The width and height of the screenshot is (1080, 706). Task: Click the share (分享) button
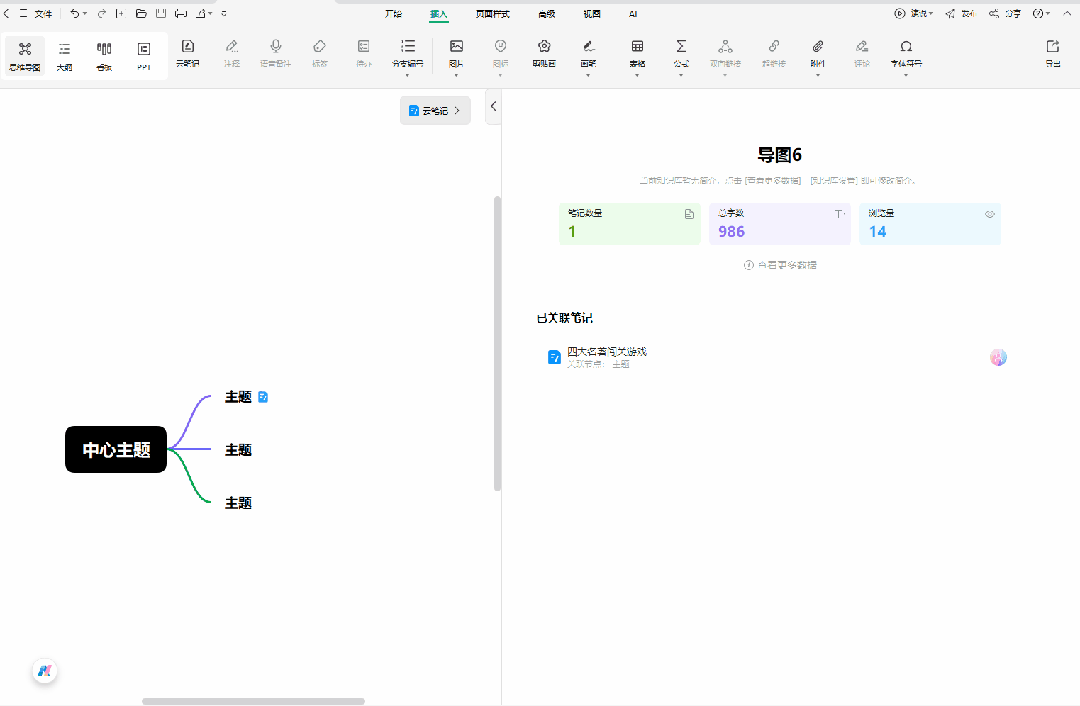[1005, 13]
